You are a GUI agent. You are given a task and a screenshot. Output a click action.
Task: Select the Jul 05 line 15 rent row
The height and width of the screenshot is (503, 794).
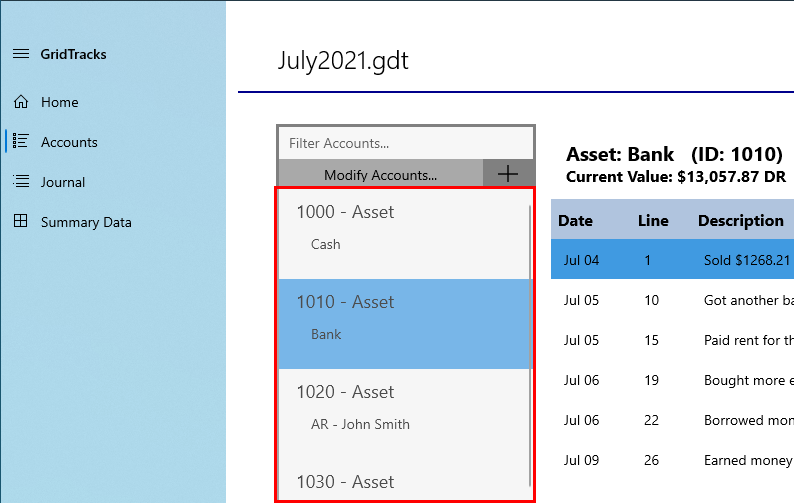(x=672, y=339)
